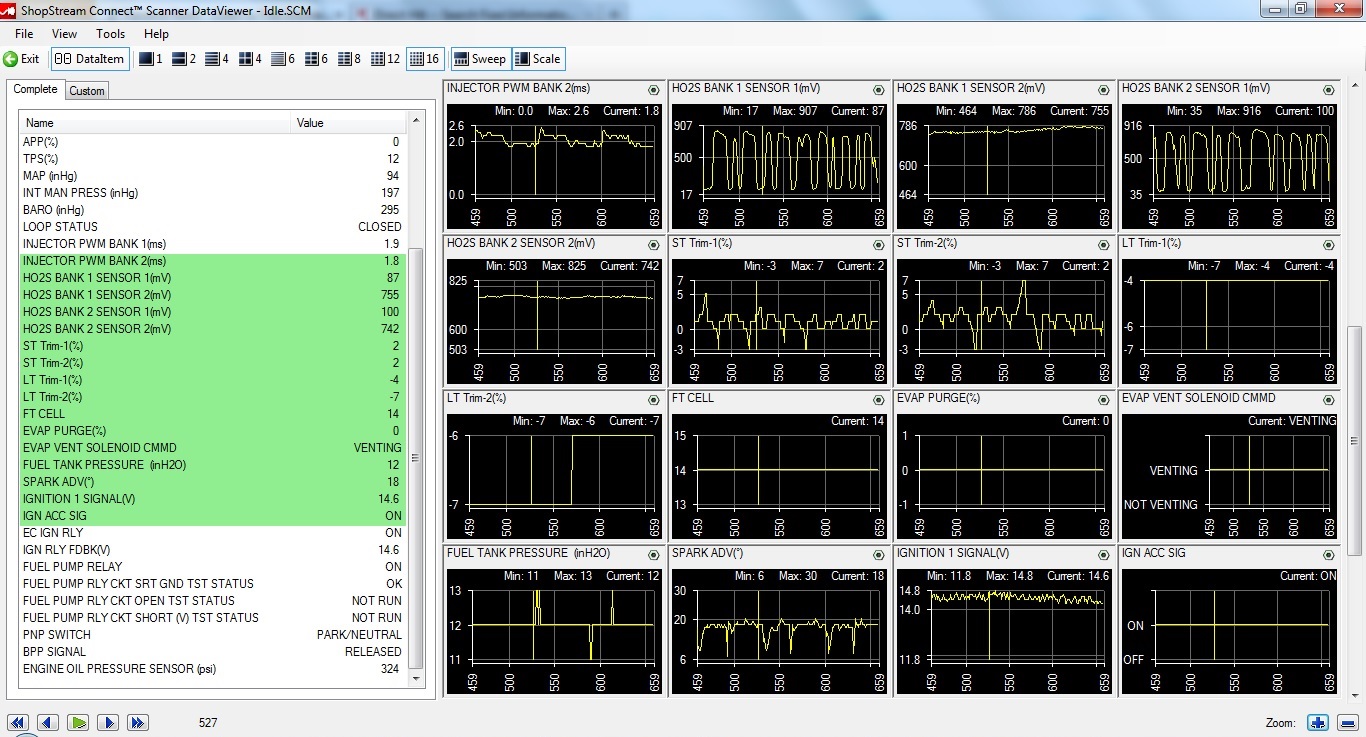1366x737 pixels.
Task: Toggle the IGN ACC SIG graph radio button
Action: [1329, 555]
